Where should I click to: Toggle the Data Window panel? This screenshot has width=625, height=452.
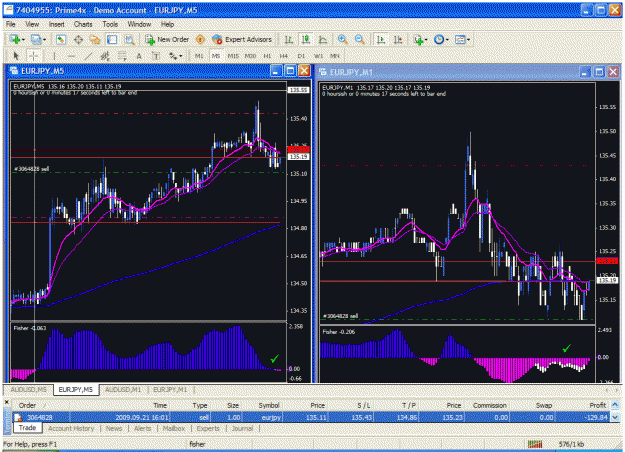(x=78, y=39)
